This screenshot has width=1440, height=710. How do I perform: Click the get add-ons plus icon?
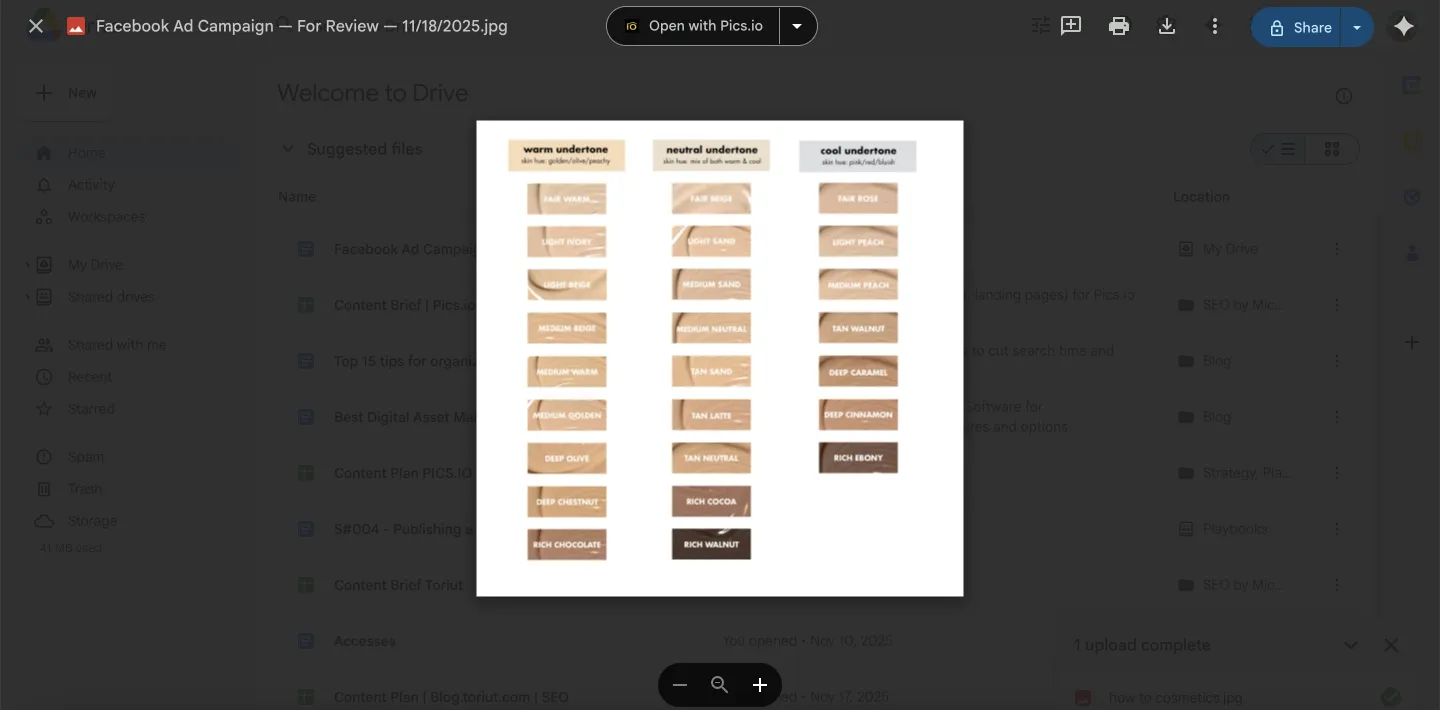1412,342
